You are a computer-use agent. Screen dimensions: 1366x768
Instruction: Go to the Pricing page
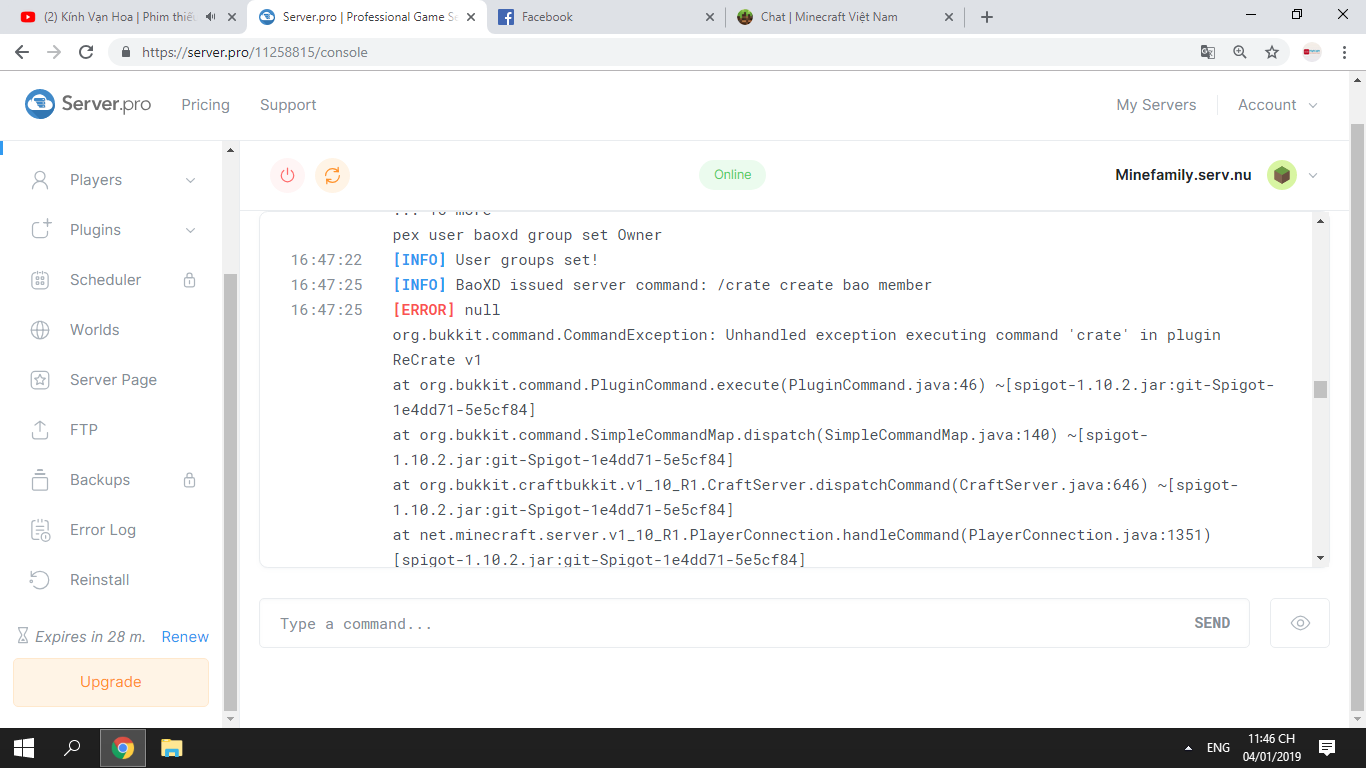205,105
